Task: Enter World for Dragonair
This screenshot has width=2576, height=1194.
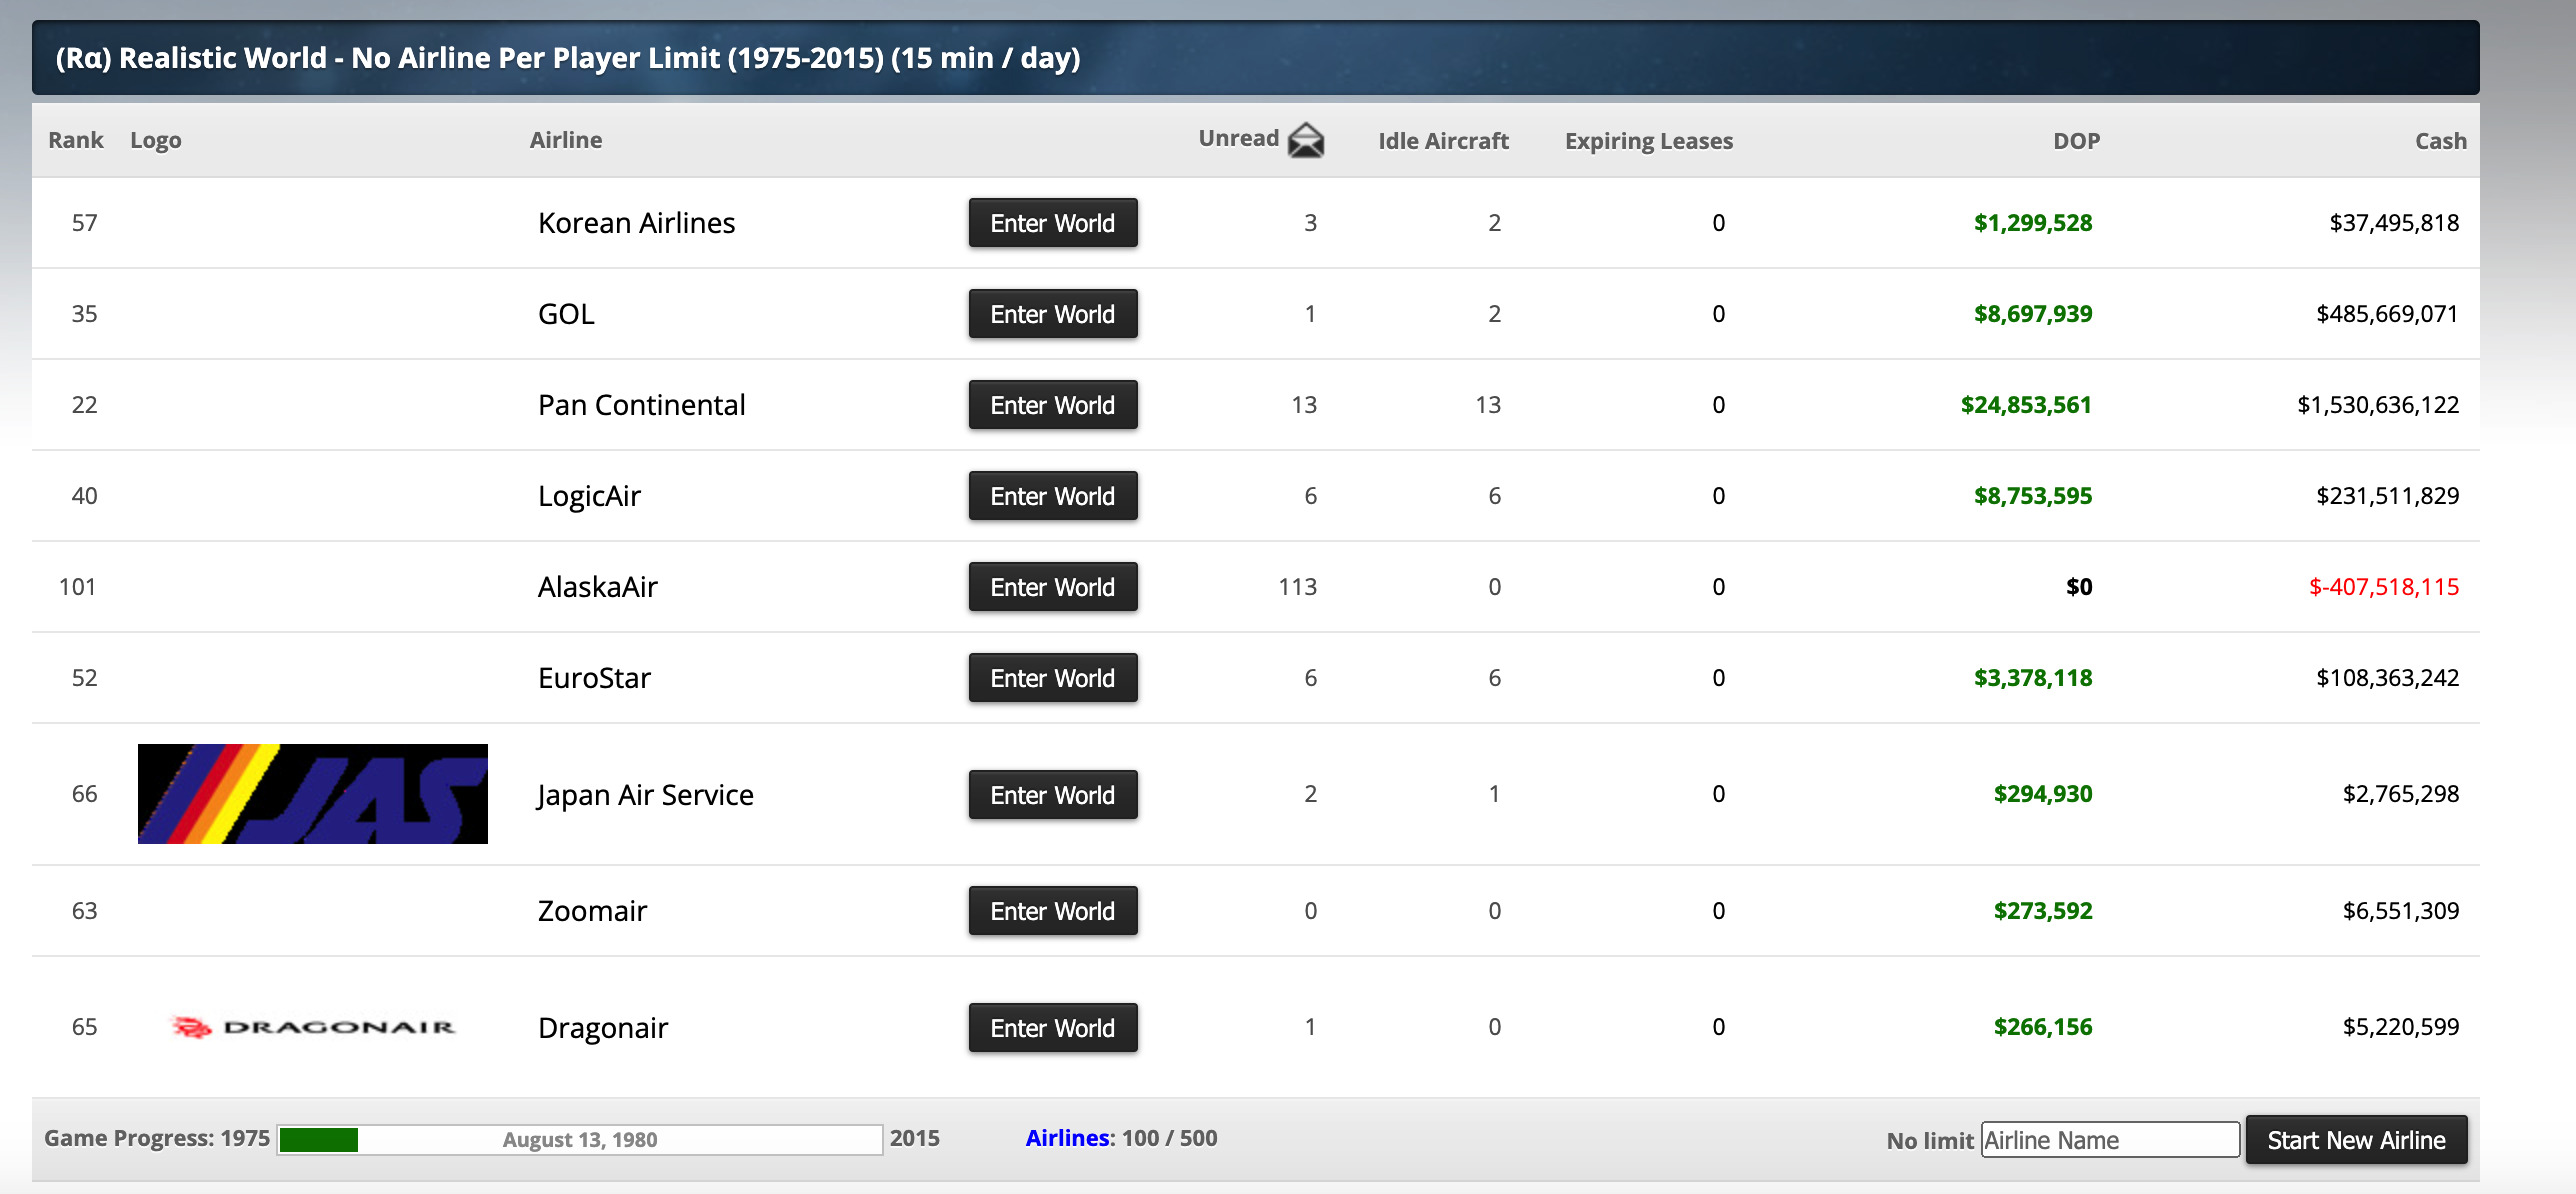Action: 1053,1028
